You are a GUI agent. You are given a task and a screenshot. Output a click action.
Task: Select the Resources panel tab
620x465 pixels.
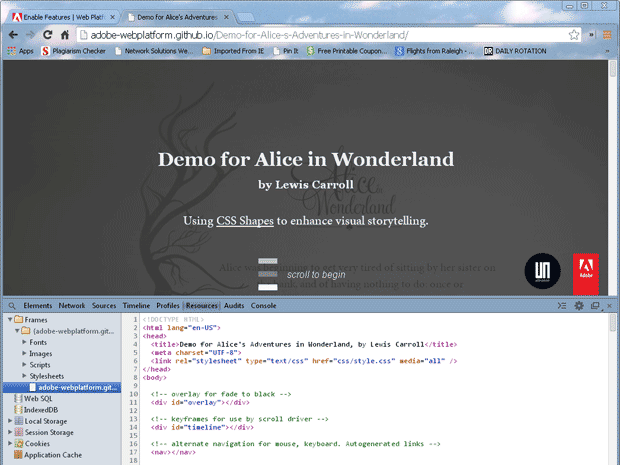point(202,306)
